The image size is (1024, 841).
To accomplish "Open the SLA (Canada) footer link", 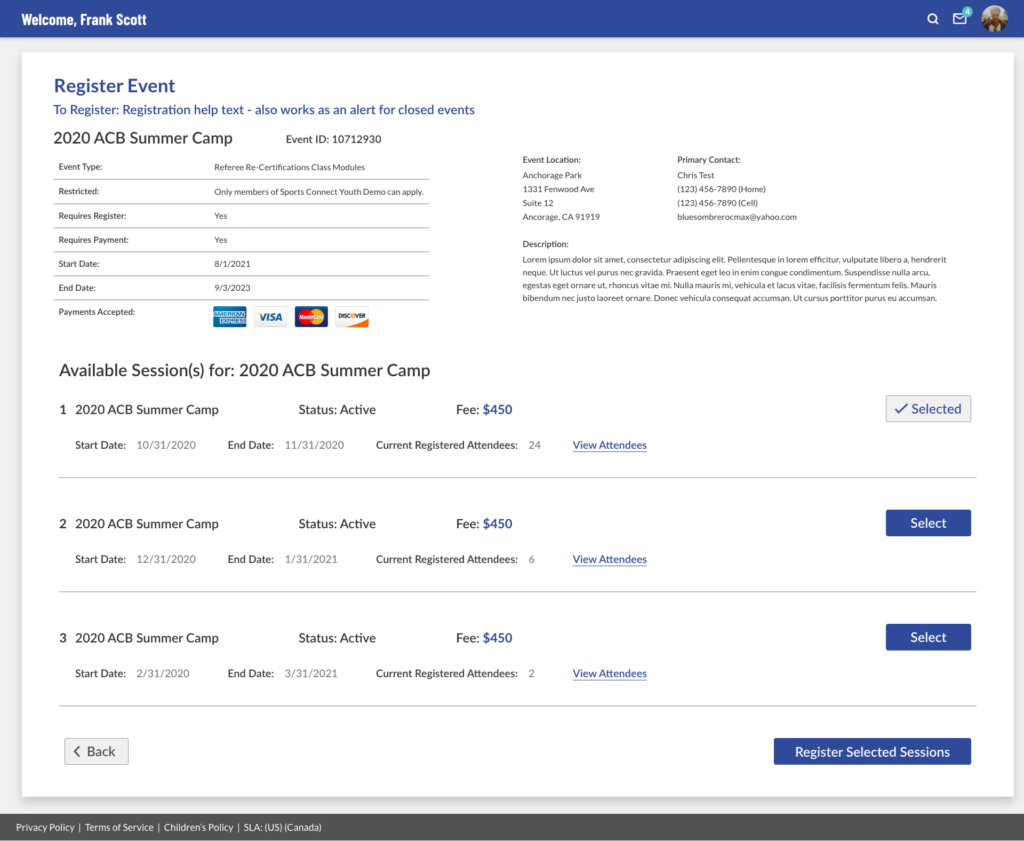I will [305, 827].
